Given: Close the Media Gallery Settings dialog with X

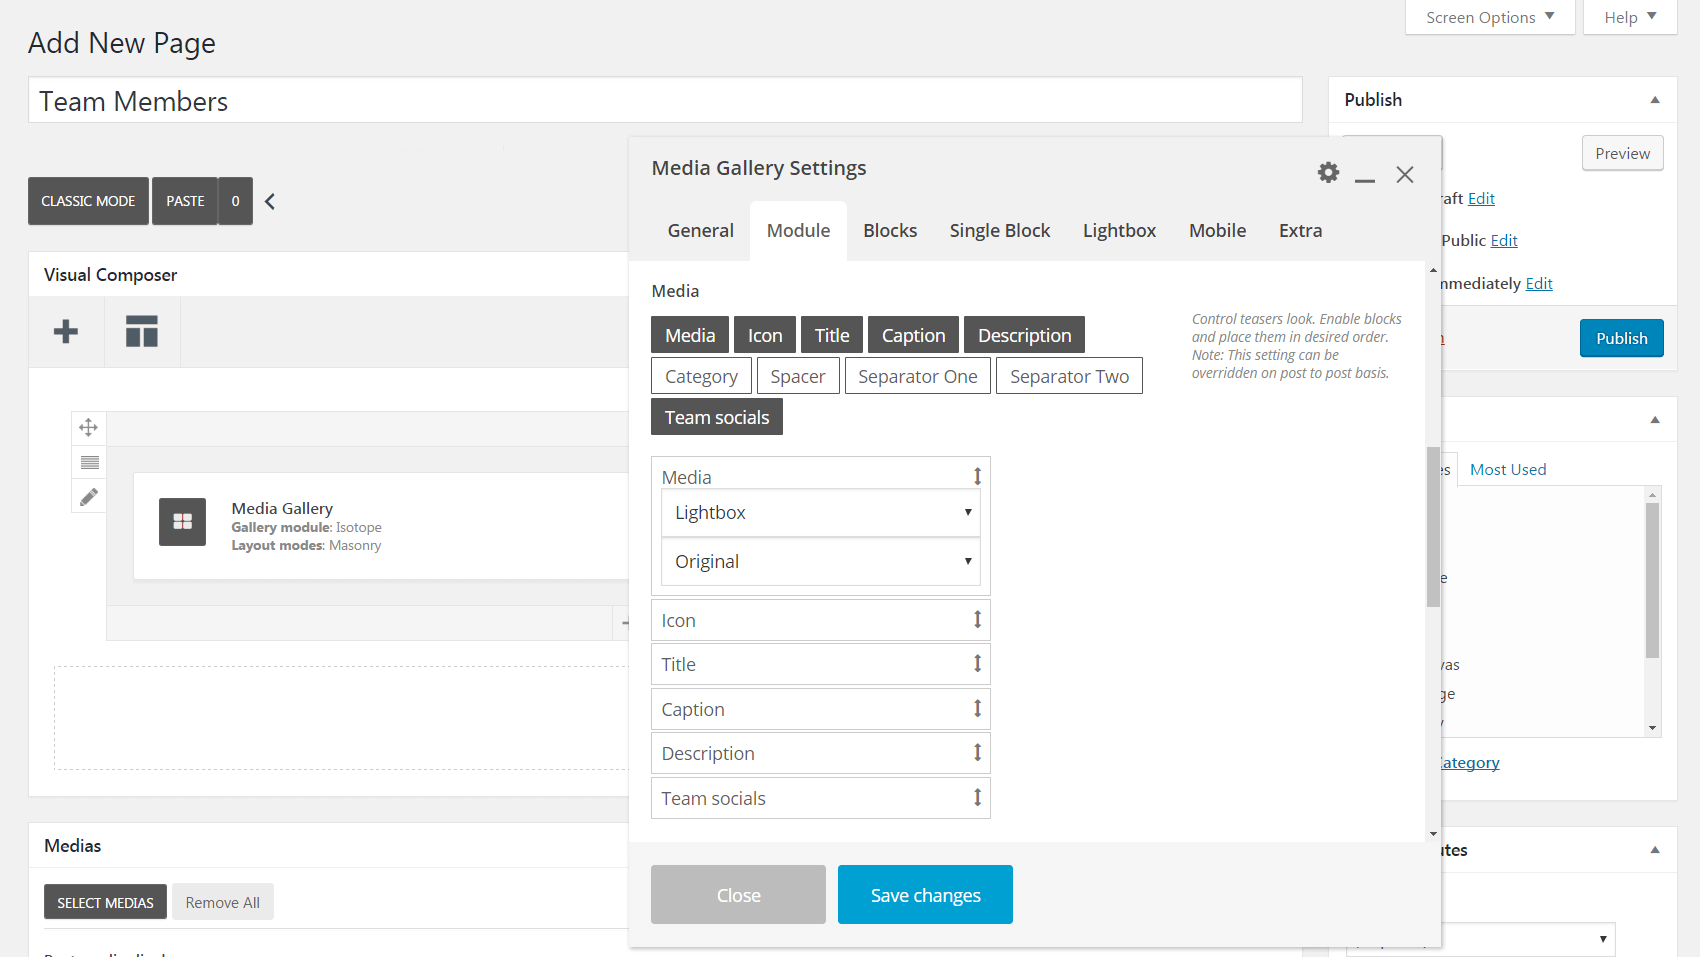Looking at the screenshot, I should click(1405, 174).
